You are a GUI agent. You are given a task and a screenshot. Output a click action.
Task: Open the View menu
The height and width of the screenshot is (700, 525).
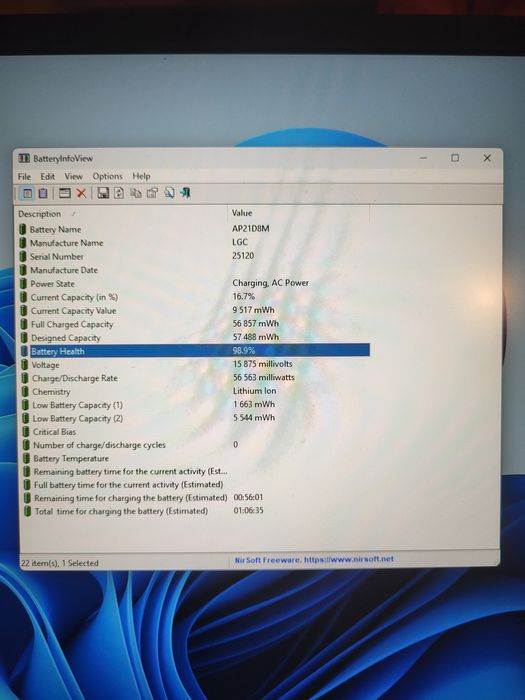tap(74, 176)
